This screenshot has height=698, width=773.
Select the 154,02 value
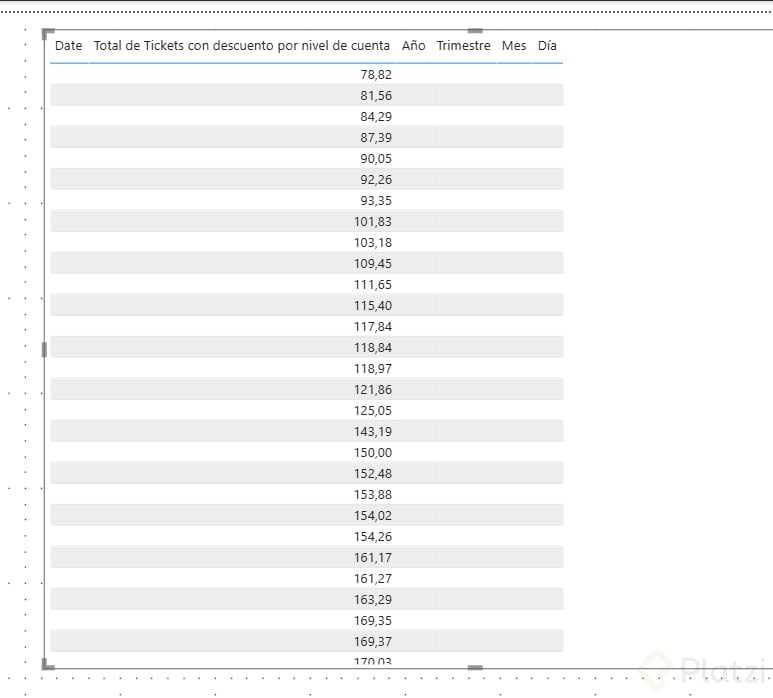point(373,516)
